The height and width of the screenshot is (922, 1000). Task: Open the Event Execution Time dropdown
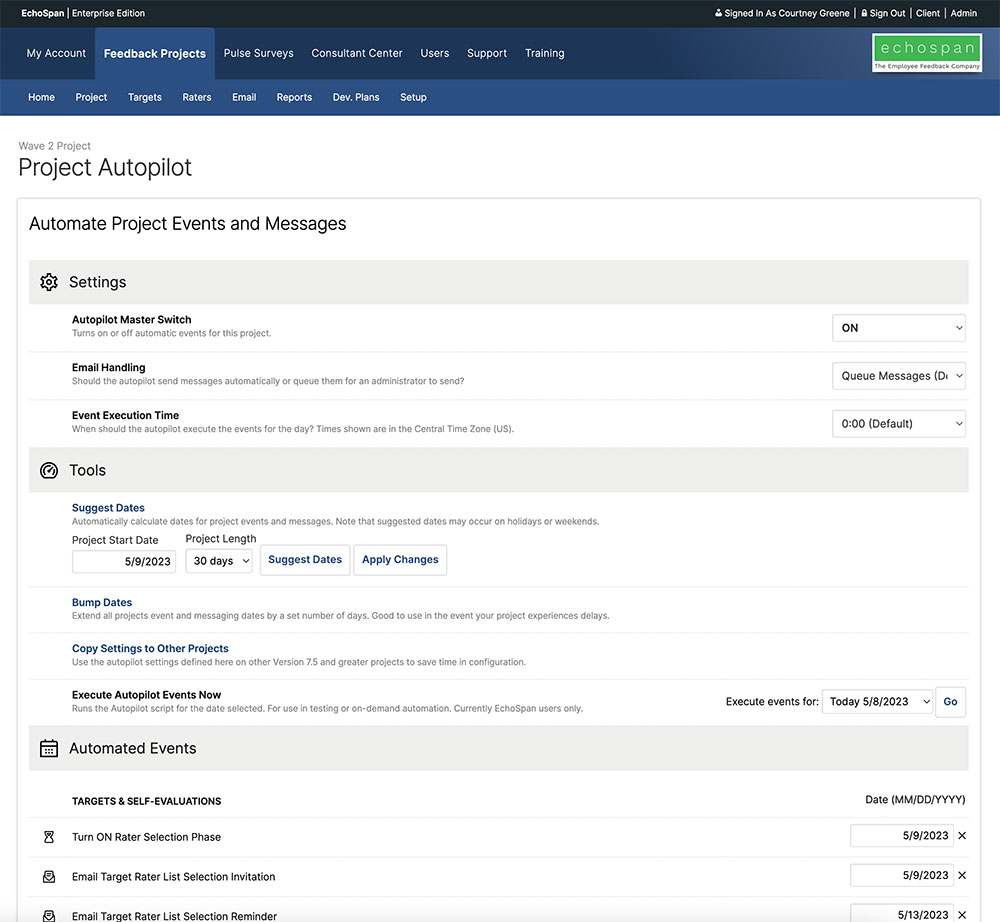pyautogui.click(x=899, y=423)
